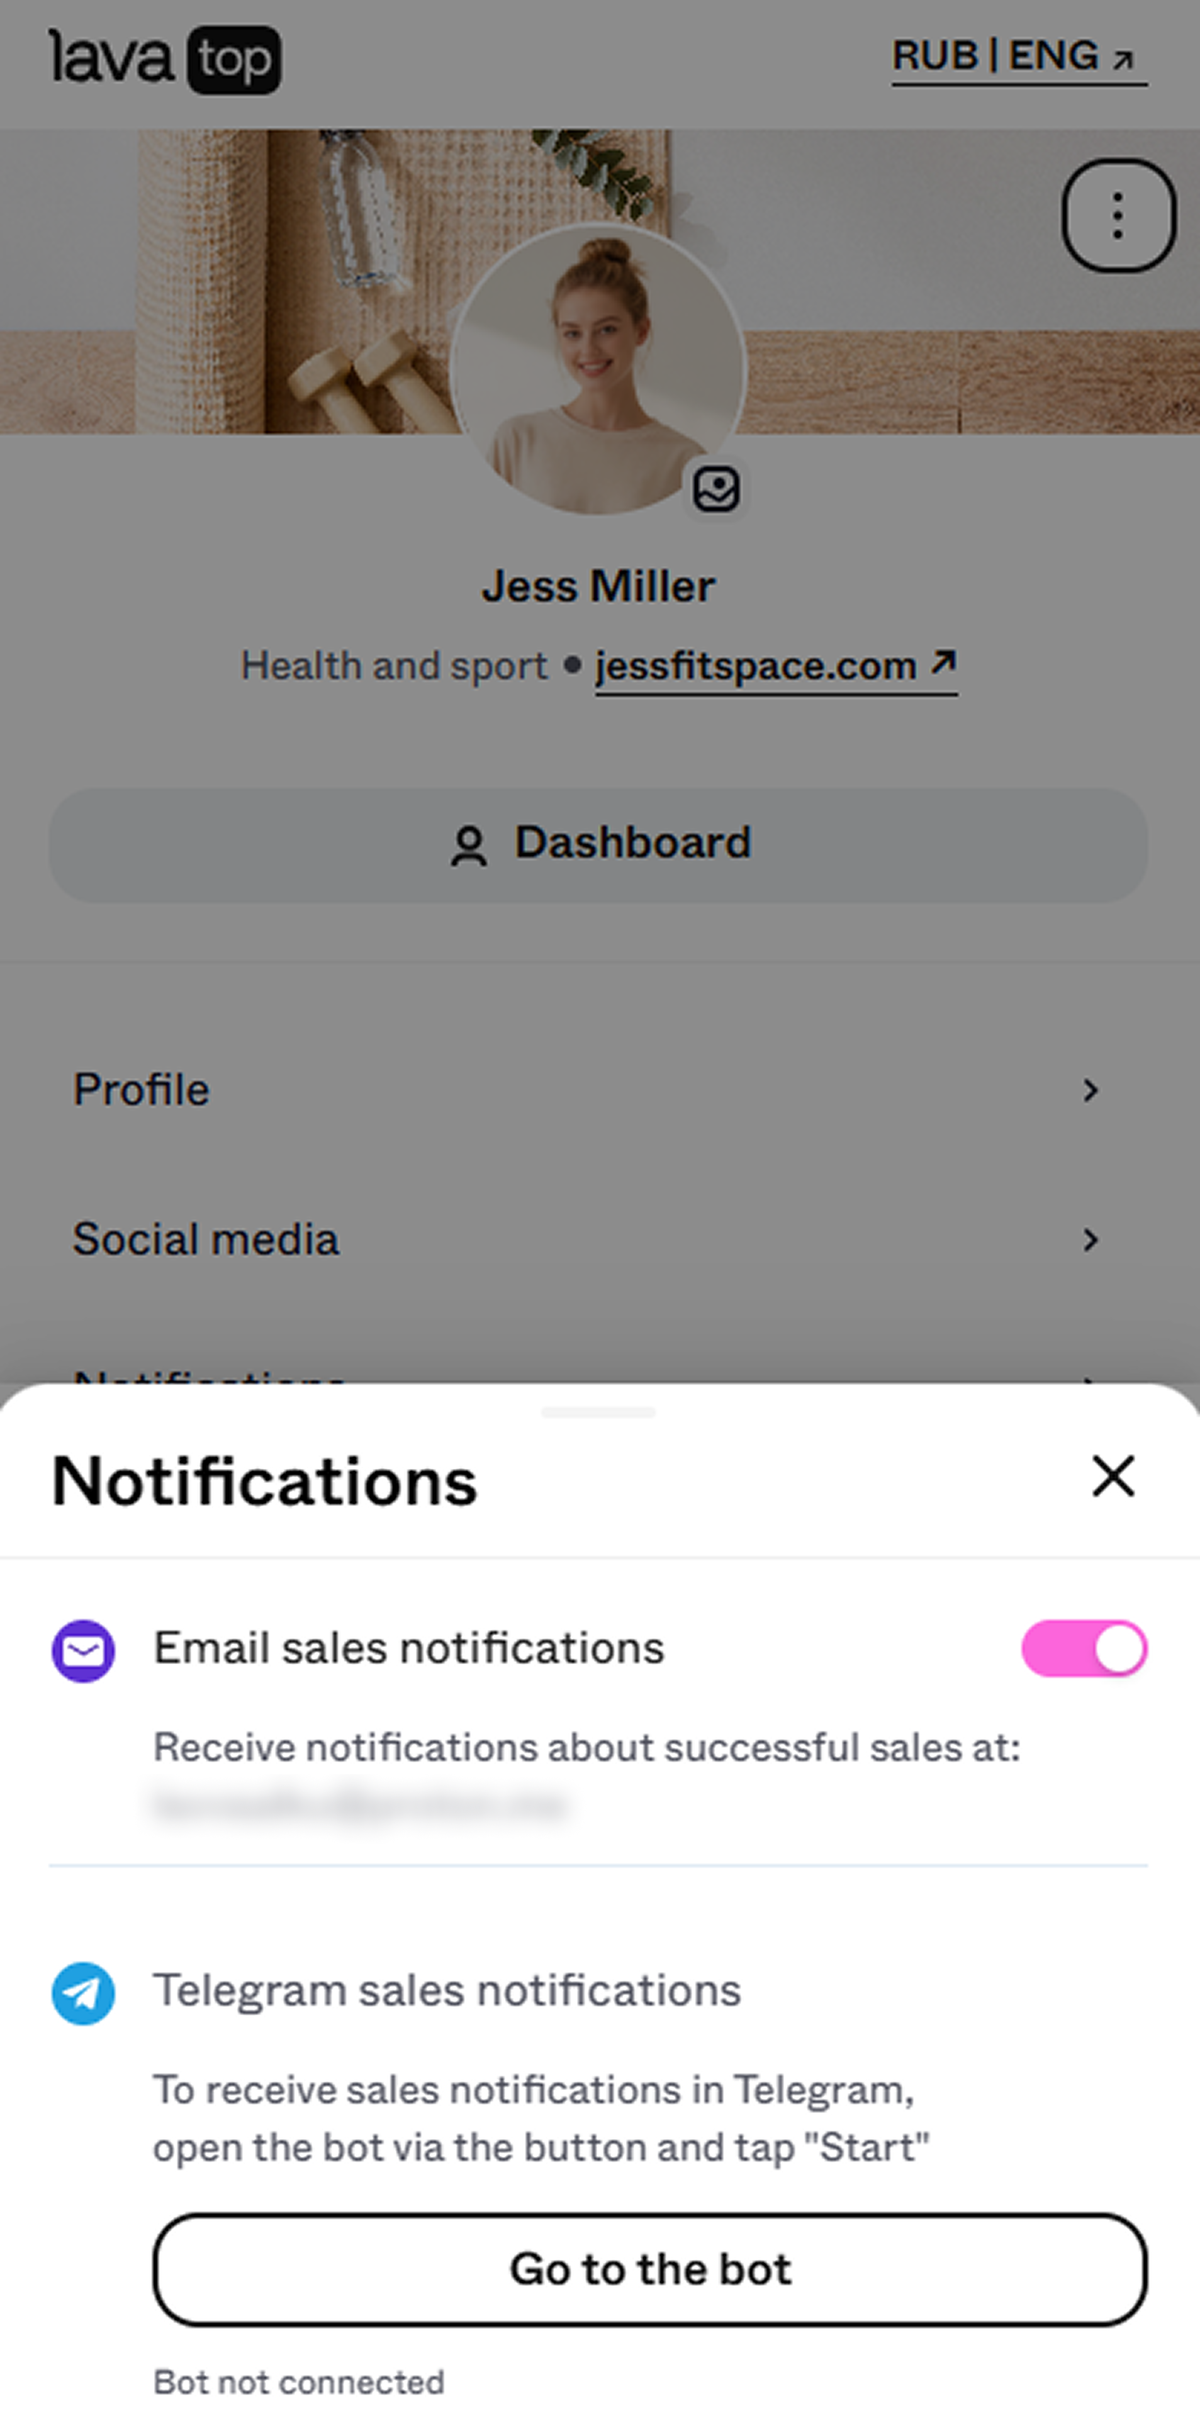The height and width of the screenshot is (2431, 1200).
Task: Open the Social media menu item
Action: 599,1240
